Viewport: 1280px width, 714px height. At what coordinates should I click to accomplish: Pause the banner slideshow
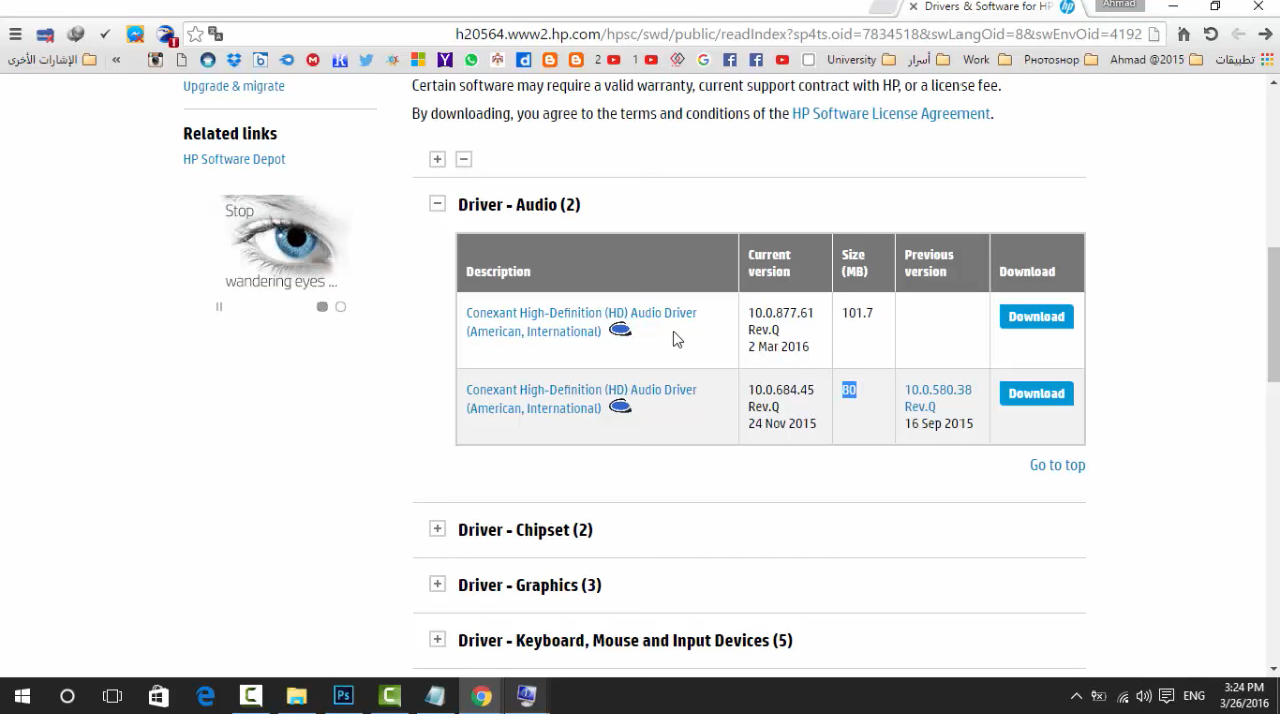219,307
